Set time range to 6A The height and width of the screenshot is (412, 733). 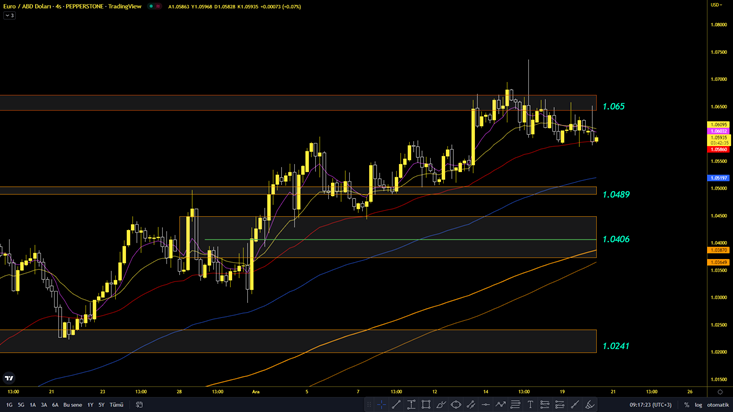click(x=55, y=405)
